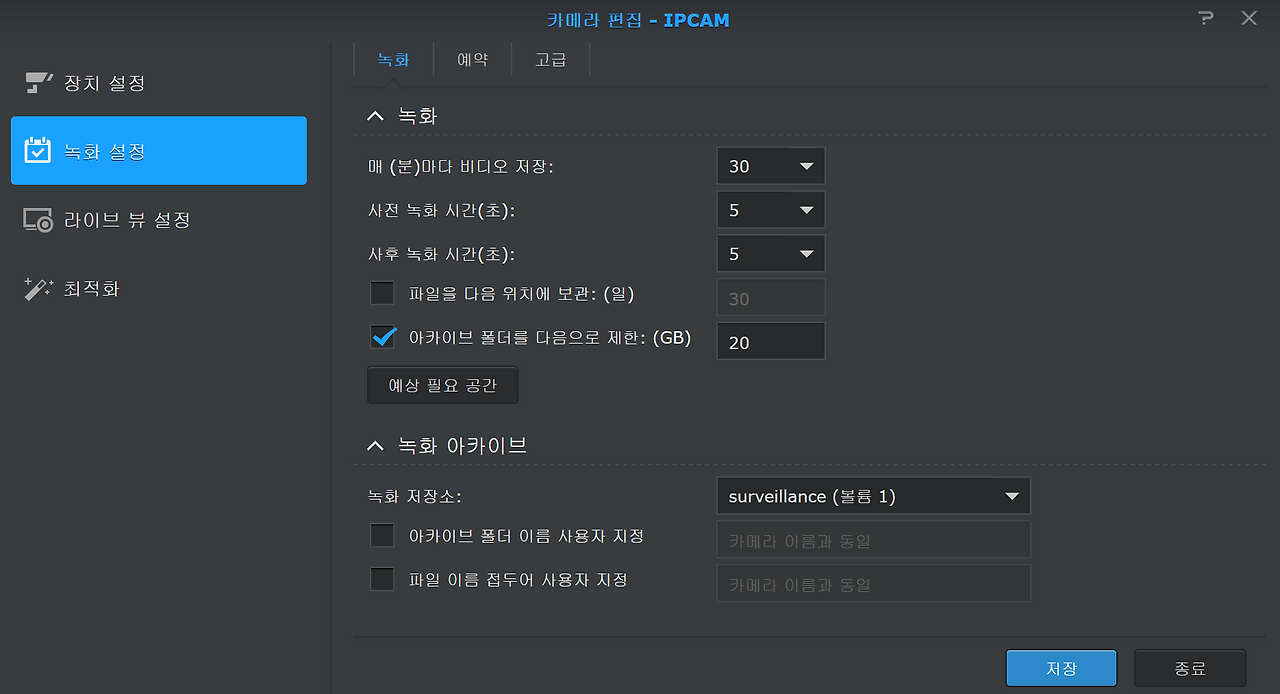Collapse the 녹화 section
This screenshot has width=1280, height=694.
(x=375, y=115)
